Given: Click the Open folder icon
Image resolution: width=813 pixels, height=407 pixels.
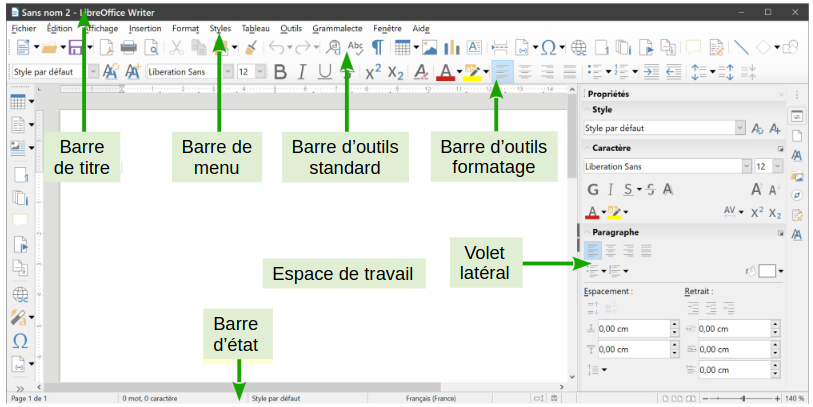Looking at the screenshot, I should 49,48.
